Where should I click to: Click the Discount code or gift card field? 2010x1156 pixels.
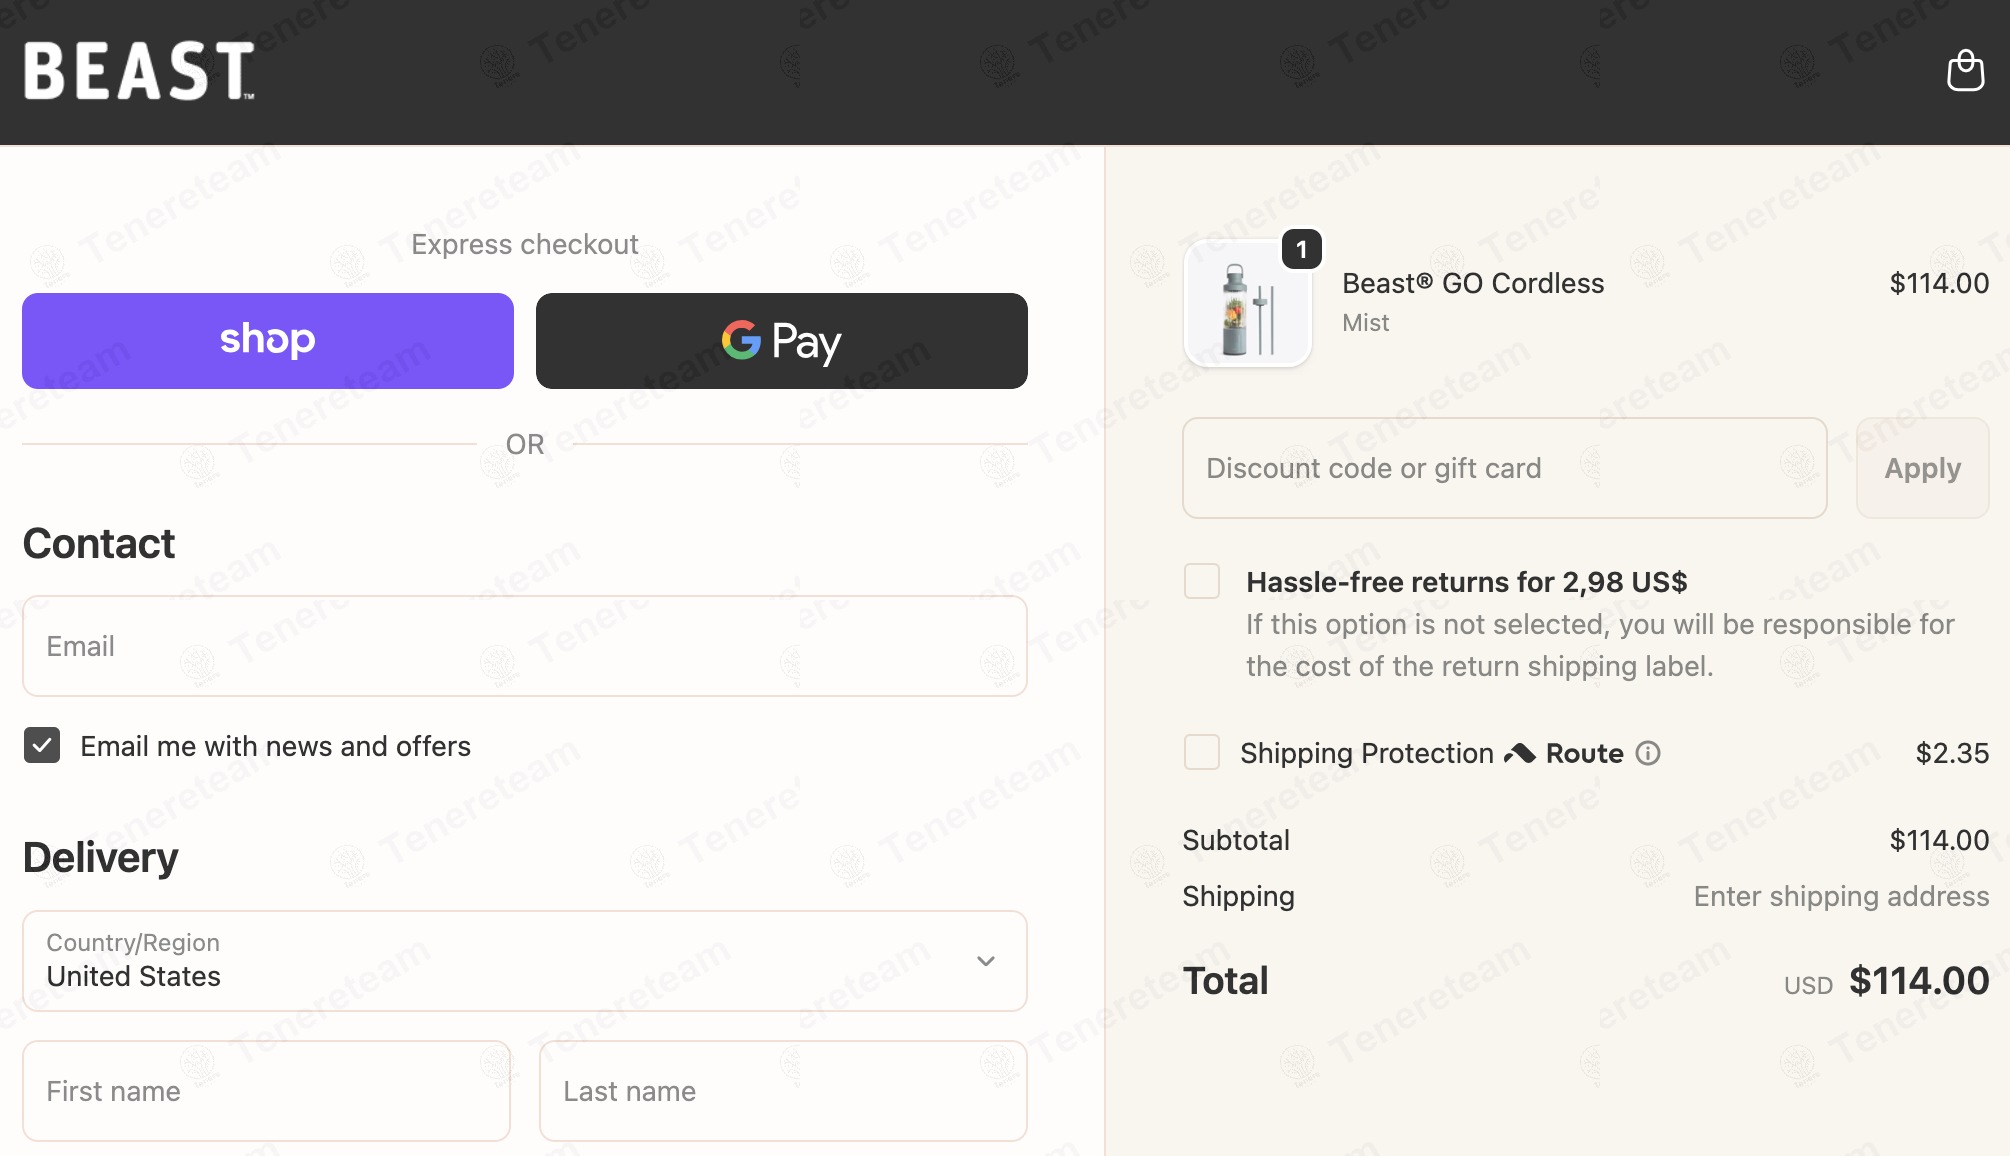[1505, 468]
